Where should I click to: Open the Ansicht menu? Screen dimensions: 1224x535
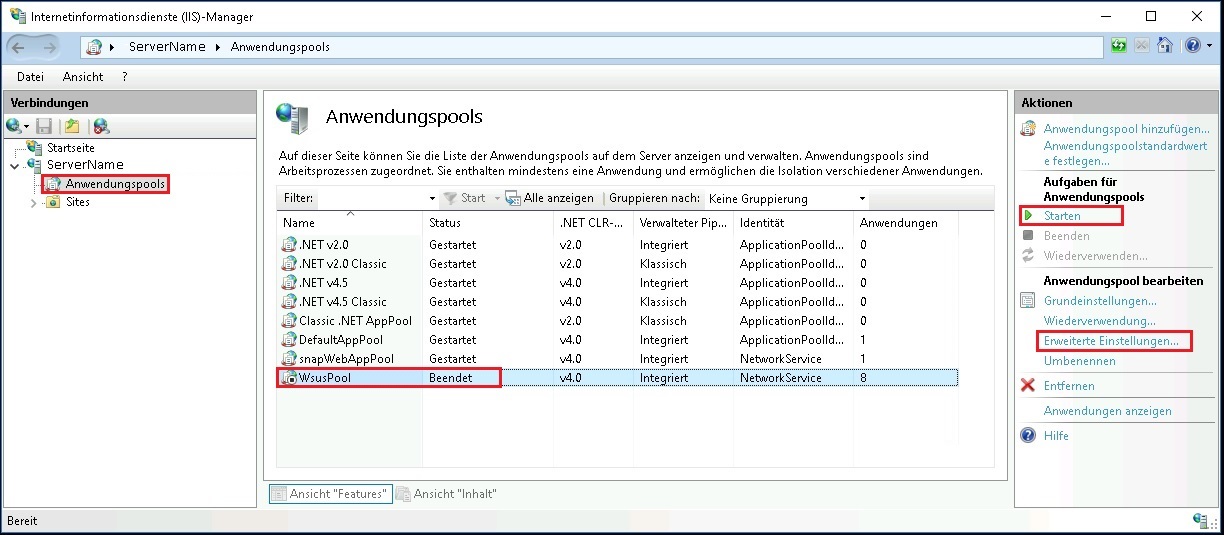[x=83, y=76]
